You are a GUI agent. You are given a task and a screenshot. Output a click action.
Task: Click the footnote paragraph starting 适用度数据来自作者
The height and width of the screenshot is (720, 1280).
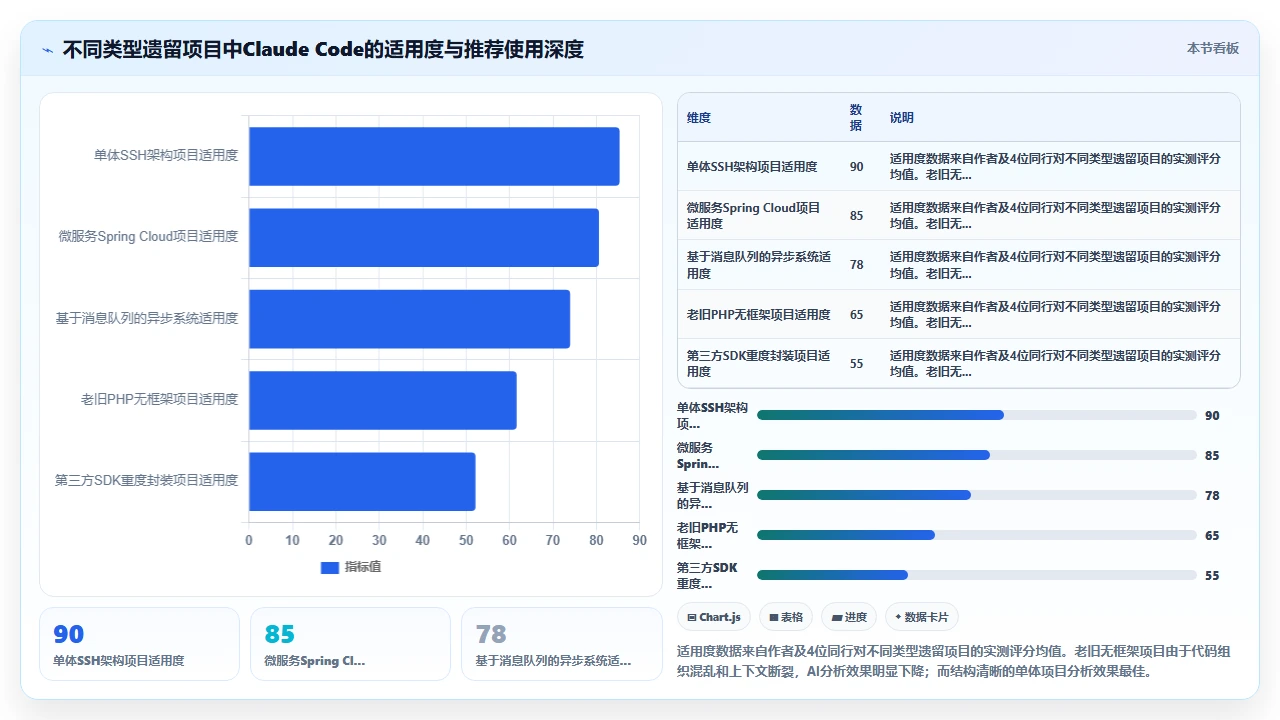coord(954,661)
